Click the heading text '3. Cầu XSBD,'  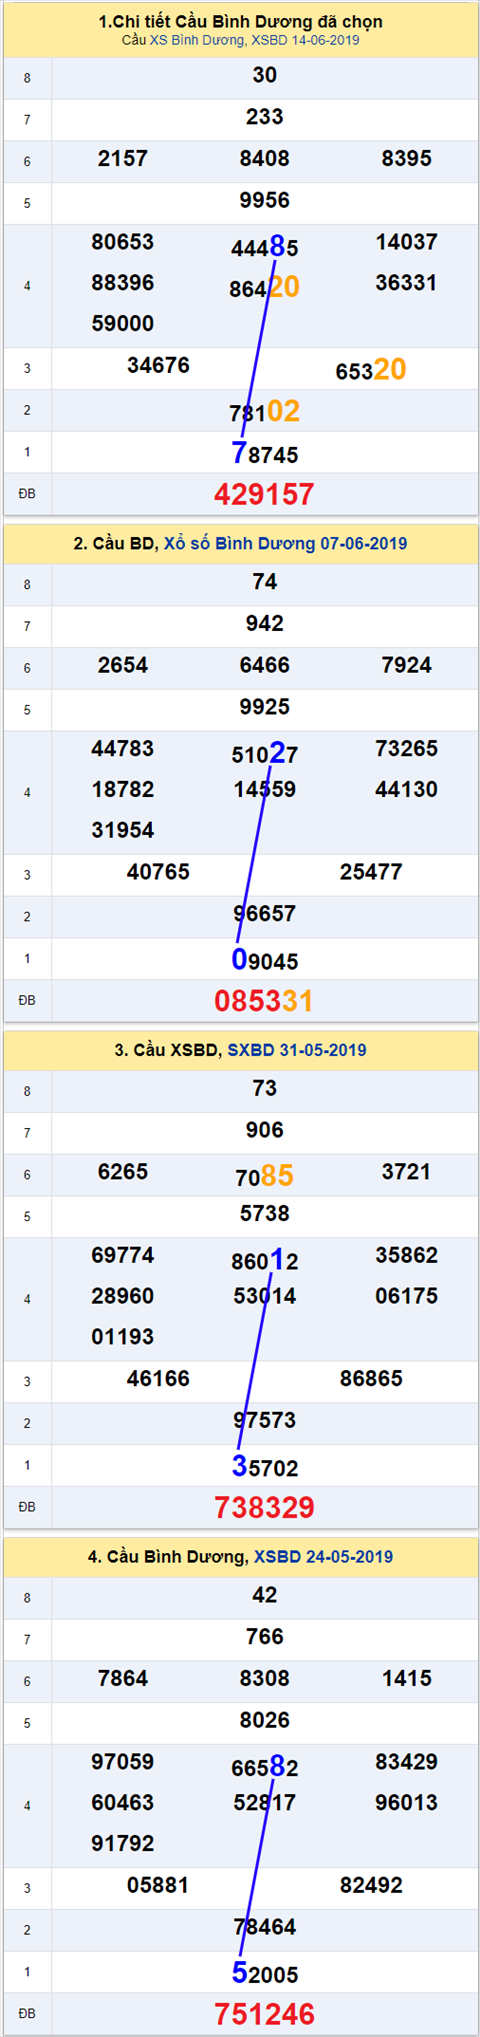pos(168,1050)
